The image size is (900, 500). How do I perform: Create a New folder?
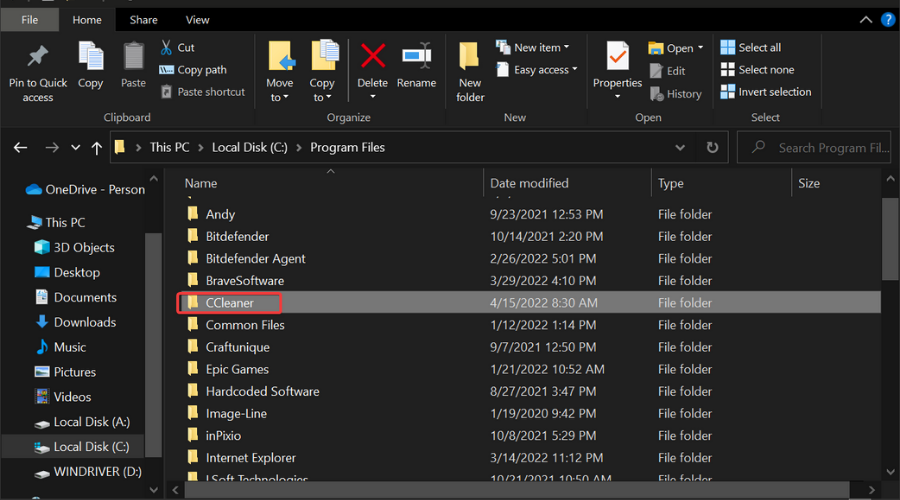click(x=470, y=72)
